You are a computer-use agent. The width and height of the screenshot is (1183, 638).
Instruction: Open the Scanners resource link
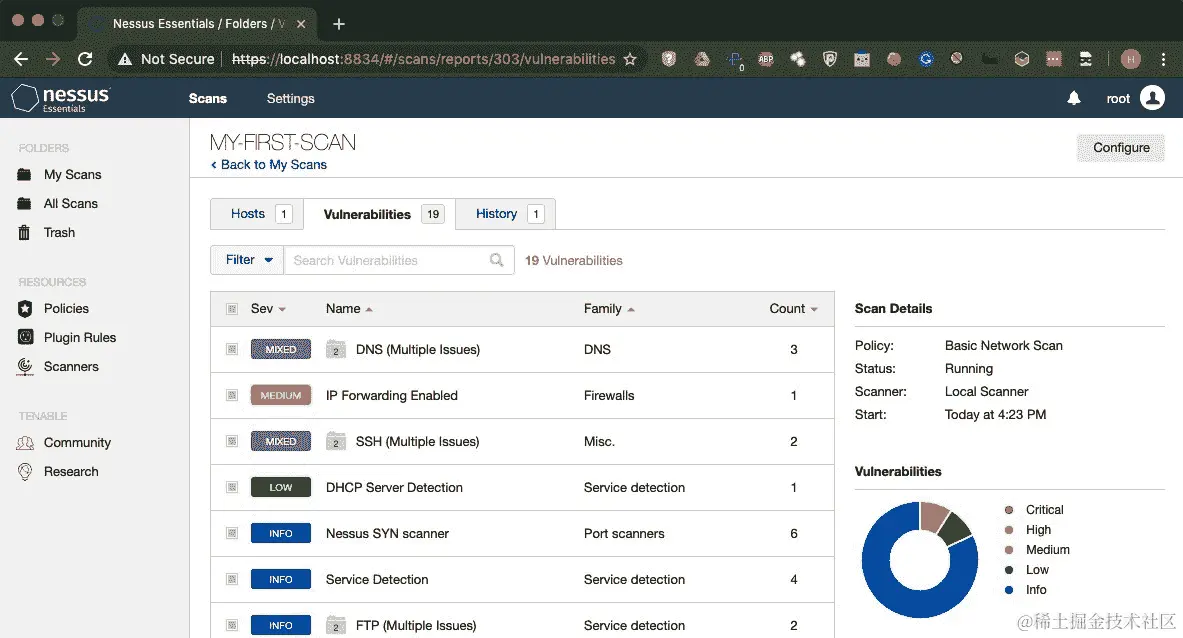pyautogui.click(x=71, y=367)
